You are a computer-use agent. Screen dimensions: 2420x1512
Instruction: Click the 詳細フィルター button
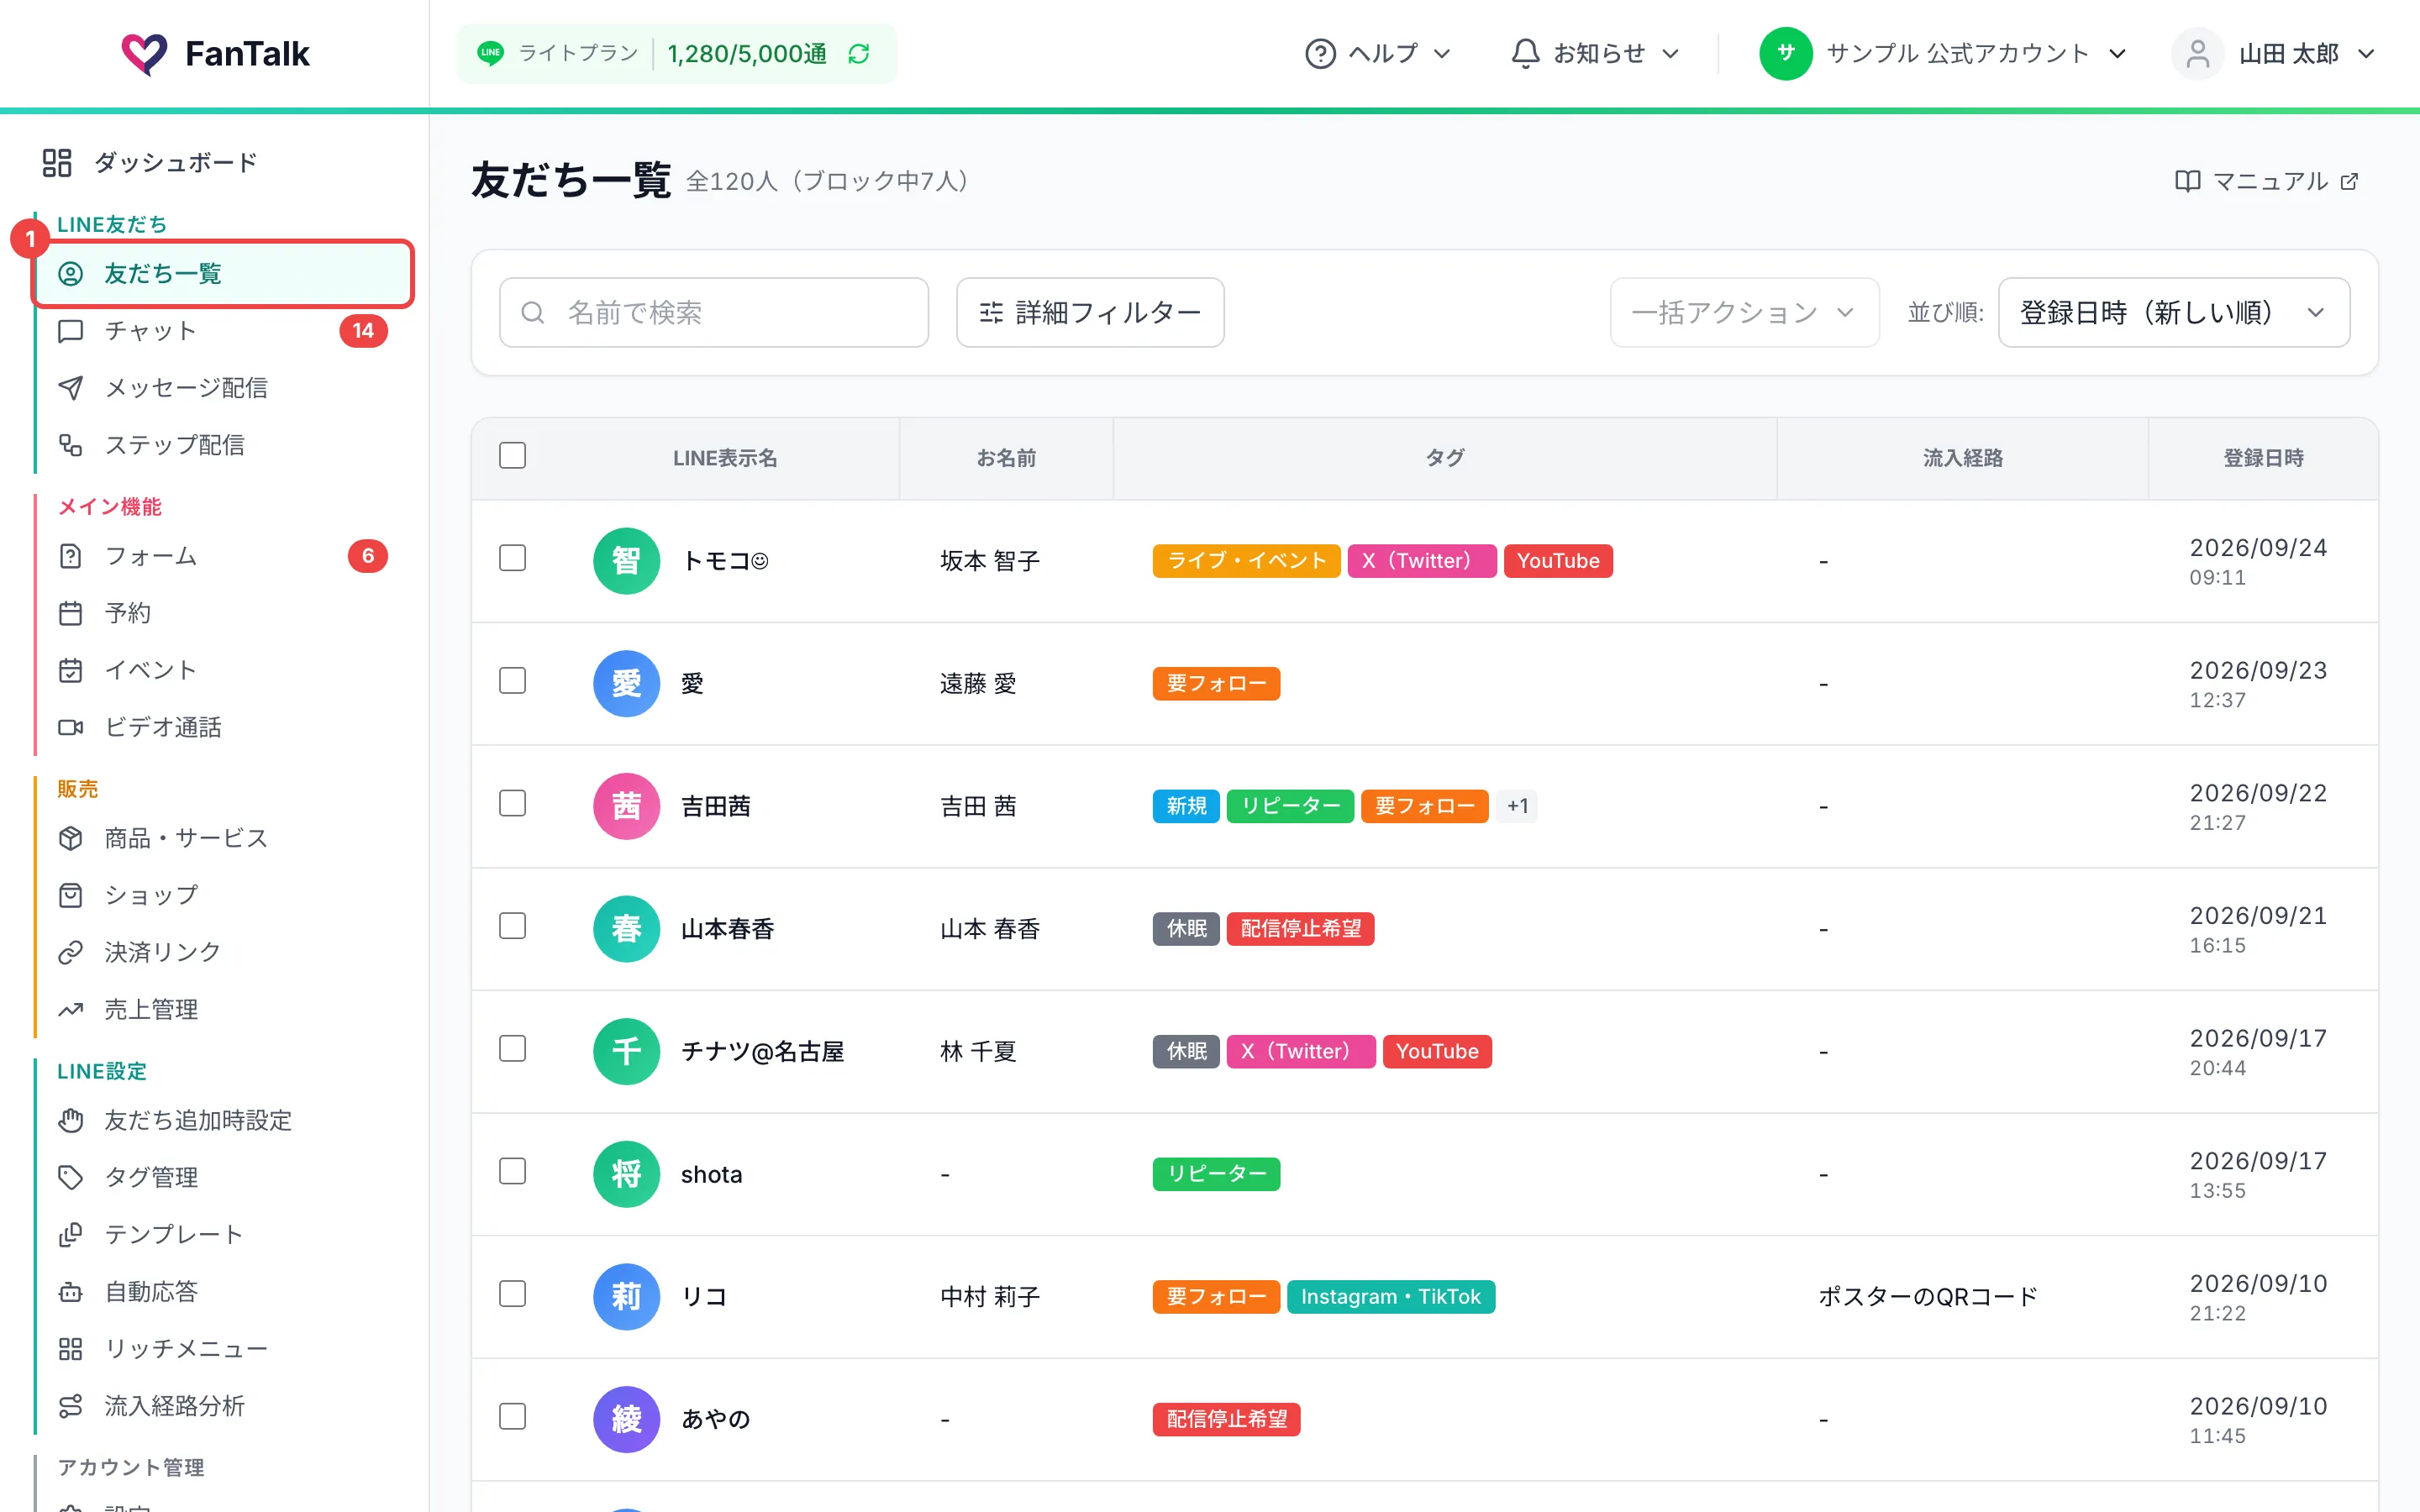pyautogui.click(x=1090, y=313)
